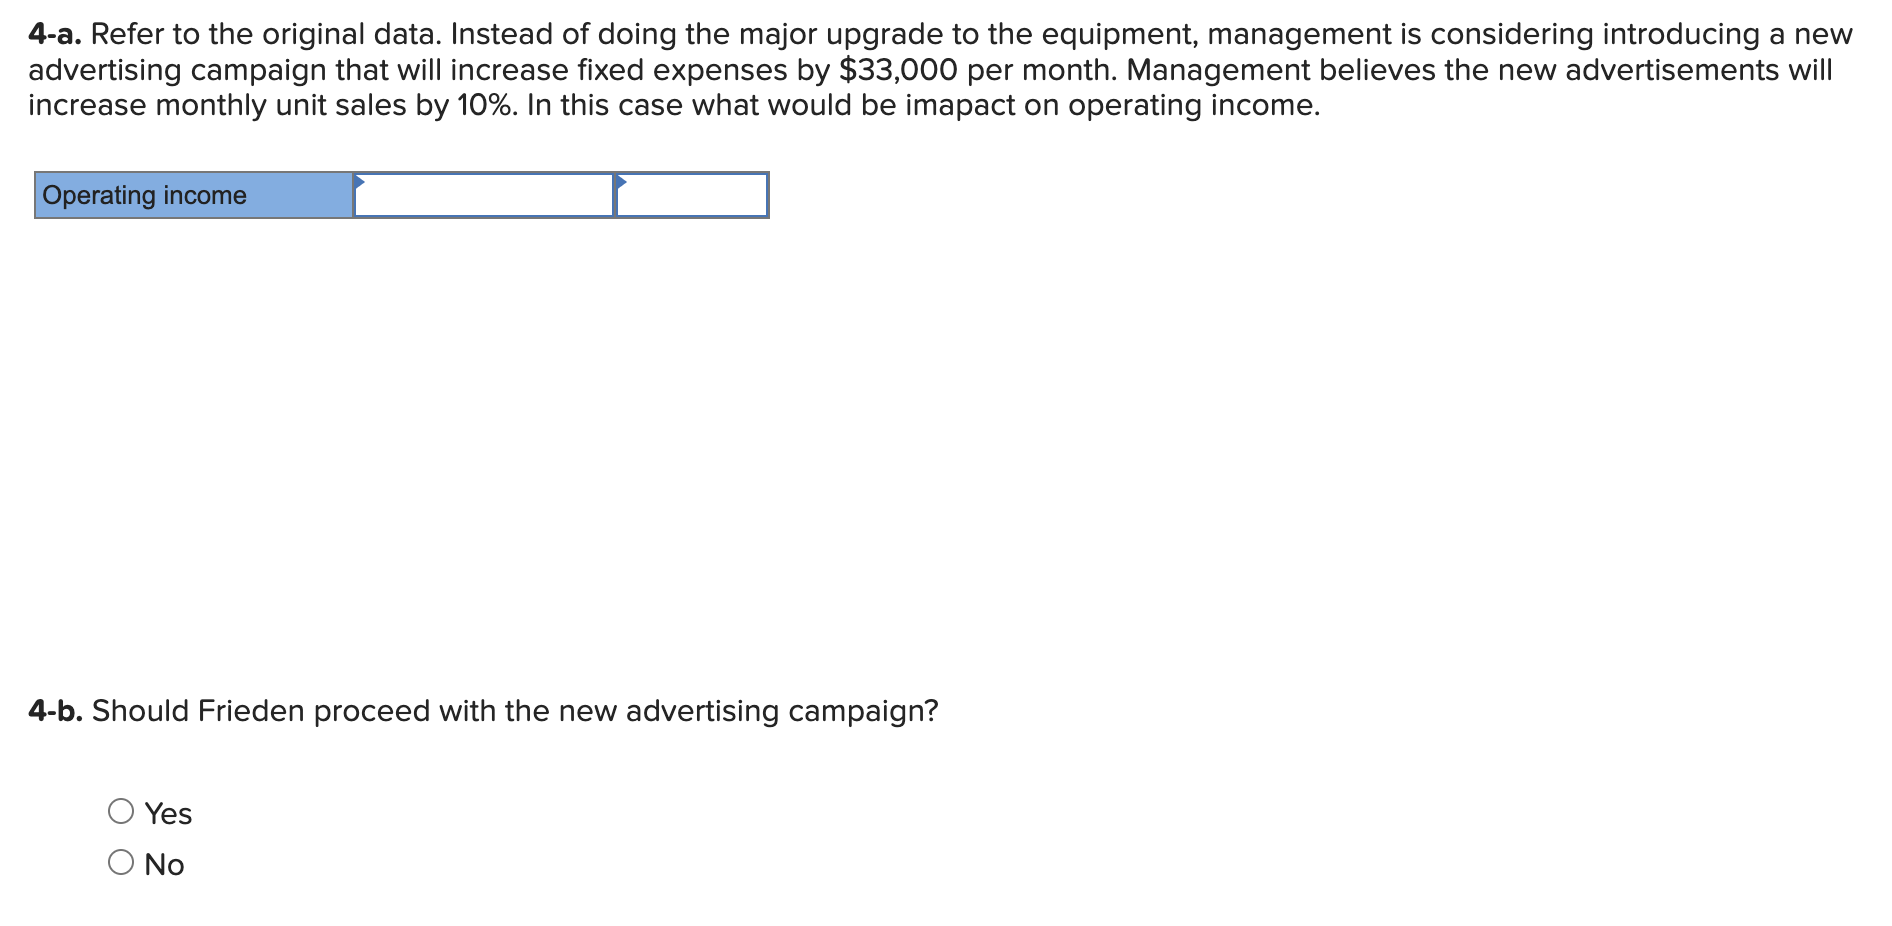Click the No answer label text

click(x=165, y=862)
